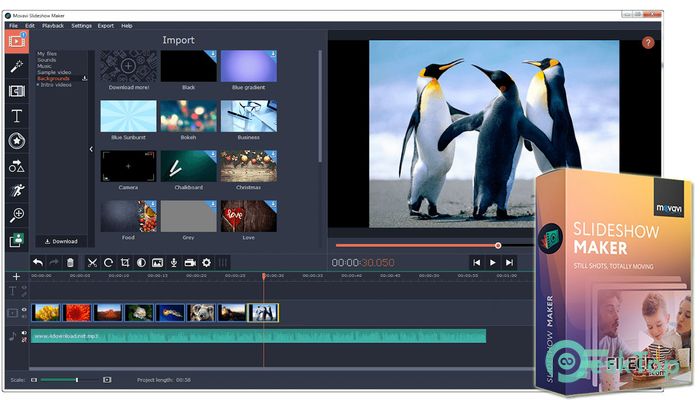Click the audio equalizer bars icon
This screenshot has height=400, width=700.
click(223, 262)
